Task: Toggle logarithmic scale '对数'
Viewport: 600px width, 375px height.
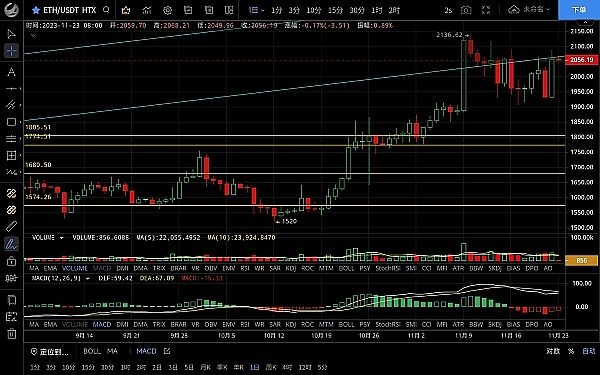Action: [x=553, y=351]
